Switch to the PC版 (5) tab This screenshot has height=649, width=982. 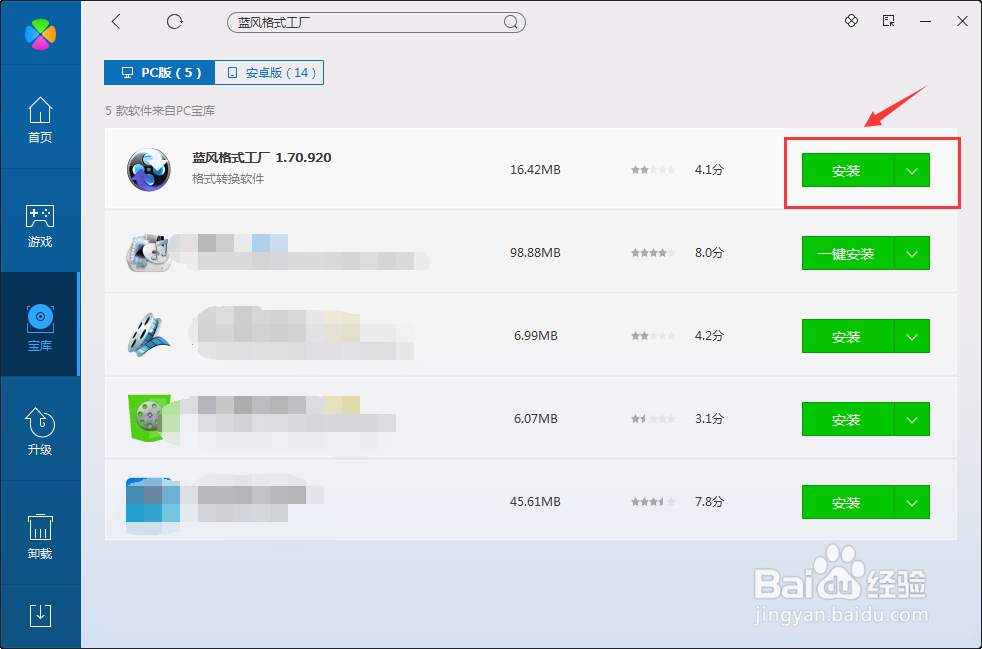160,73
